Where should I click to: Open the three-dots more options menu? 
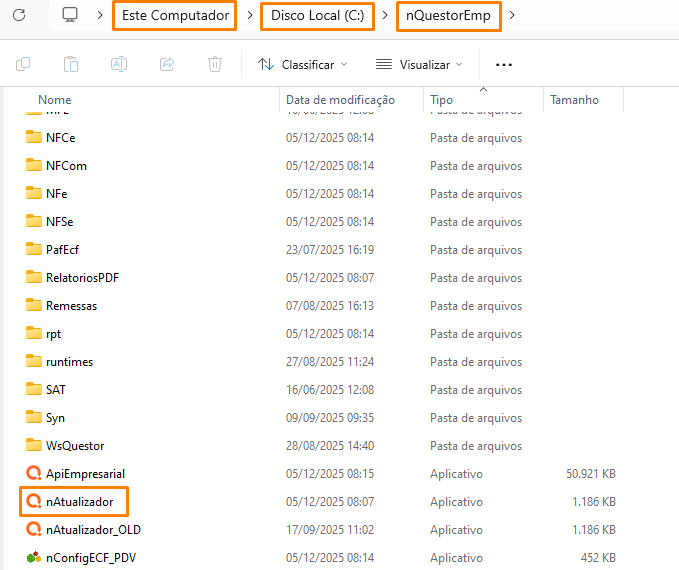(x=504, y=64)
